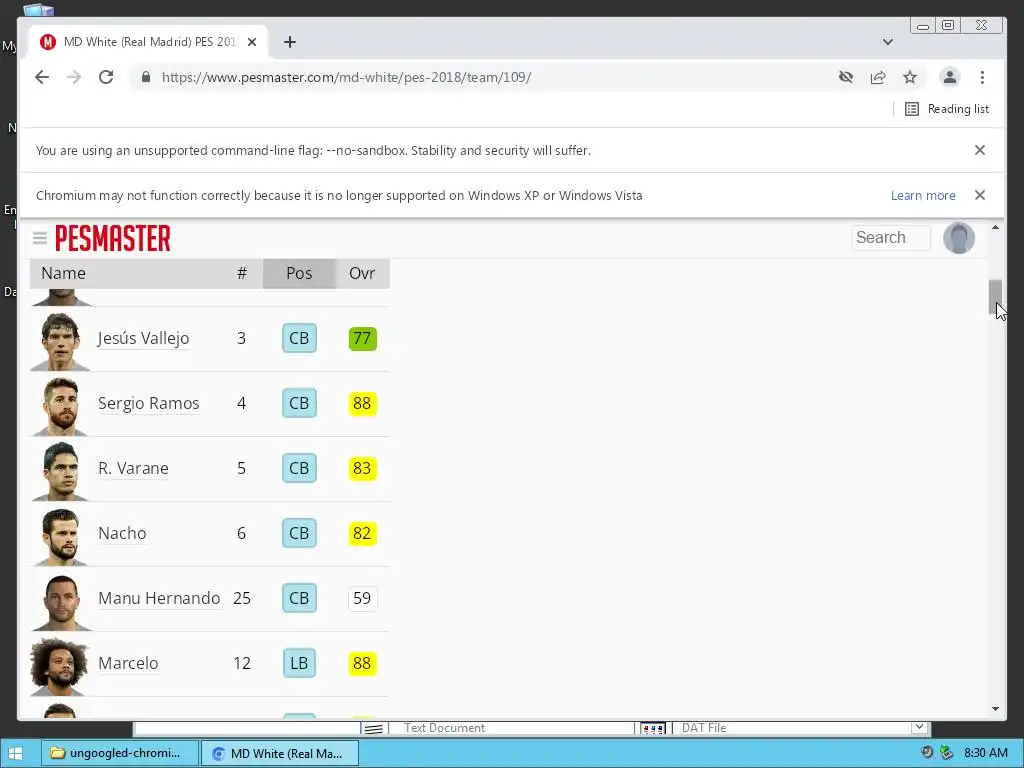The image size is (1024, 768).
Task: Click scrollbar up arrow of page
Action: pos(995,227)
